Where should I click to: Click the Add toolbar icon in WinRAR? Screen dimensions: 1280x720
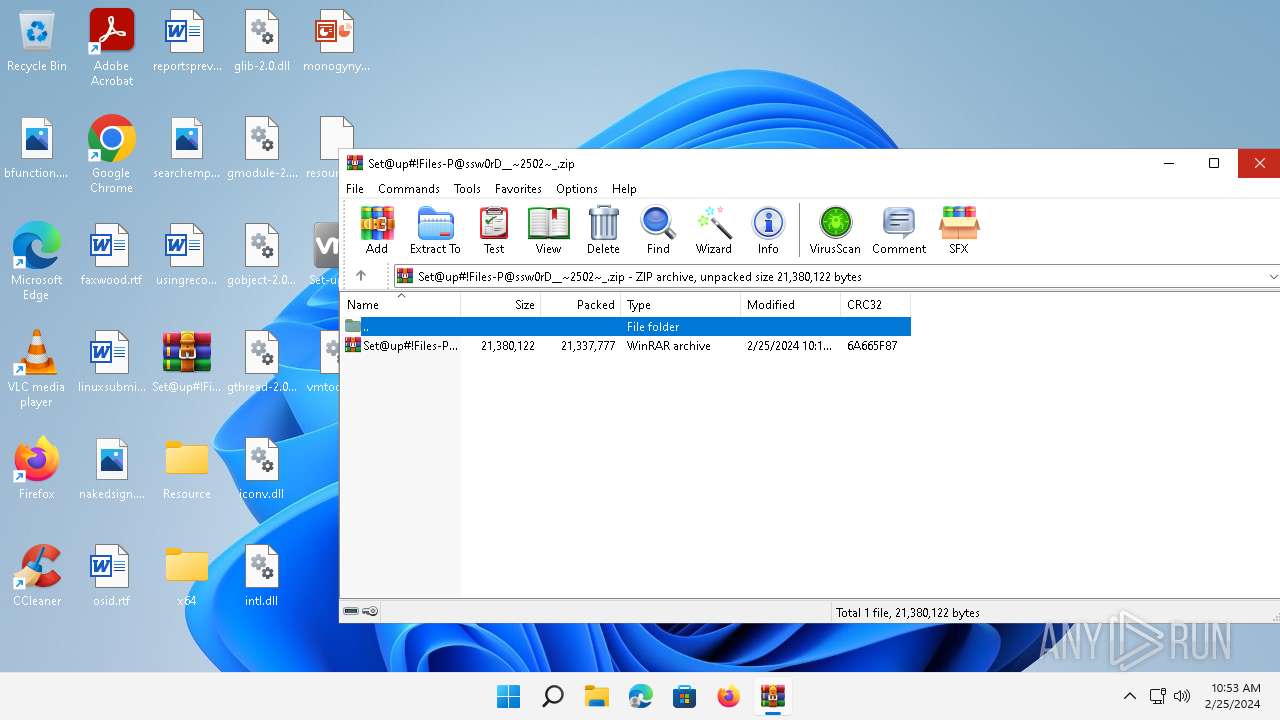point(377,231)
